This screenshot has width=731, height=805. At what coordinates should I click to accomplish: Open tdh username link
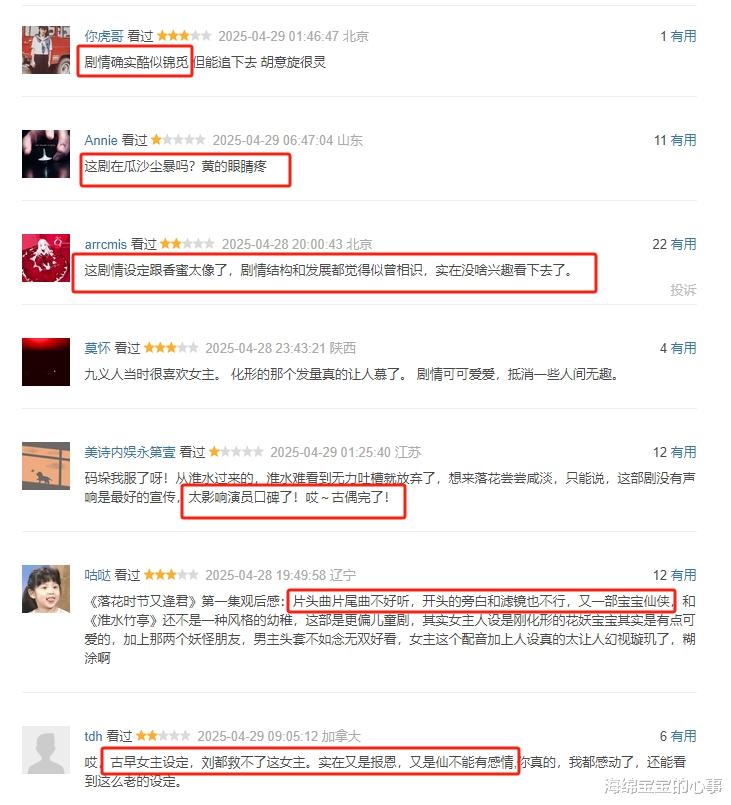(93, 736)
